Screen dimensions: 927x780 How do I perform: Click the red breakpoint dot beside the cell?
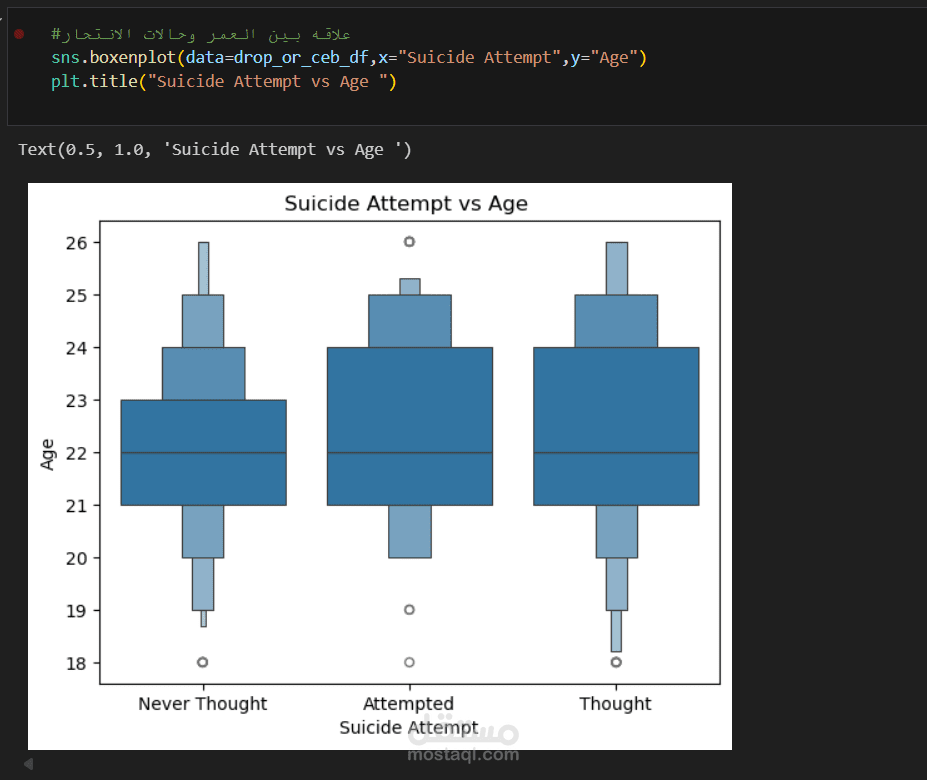[x=19, y=34]
